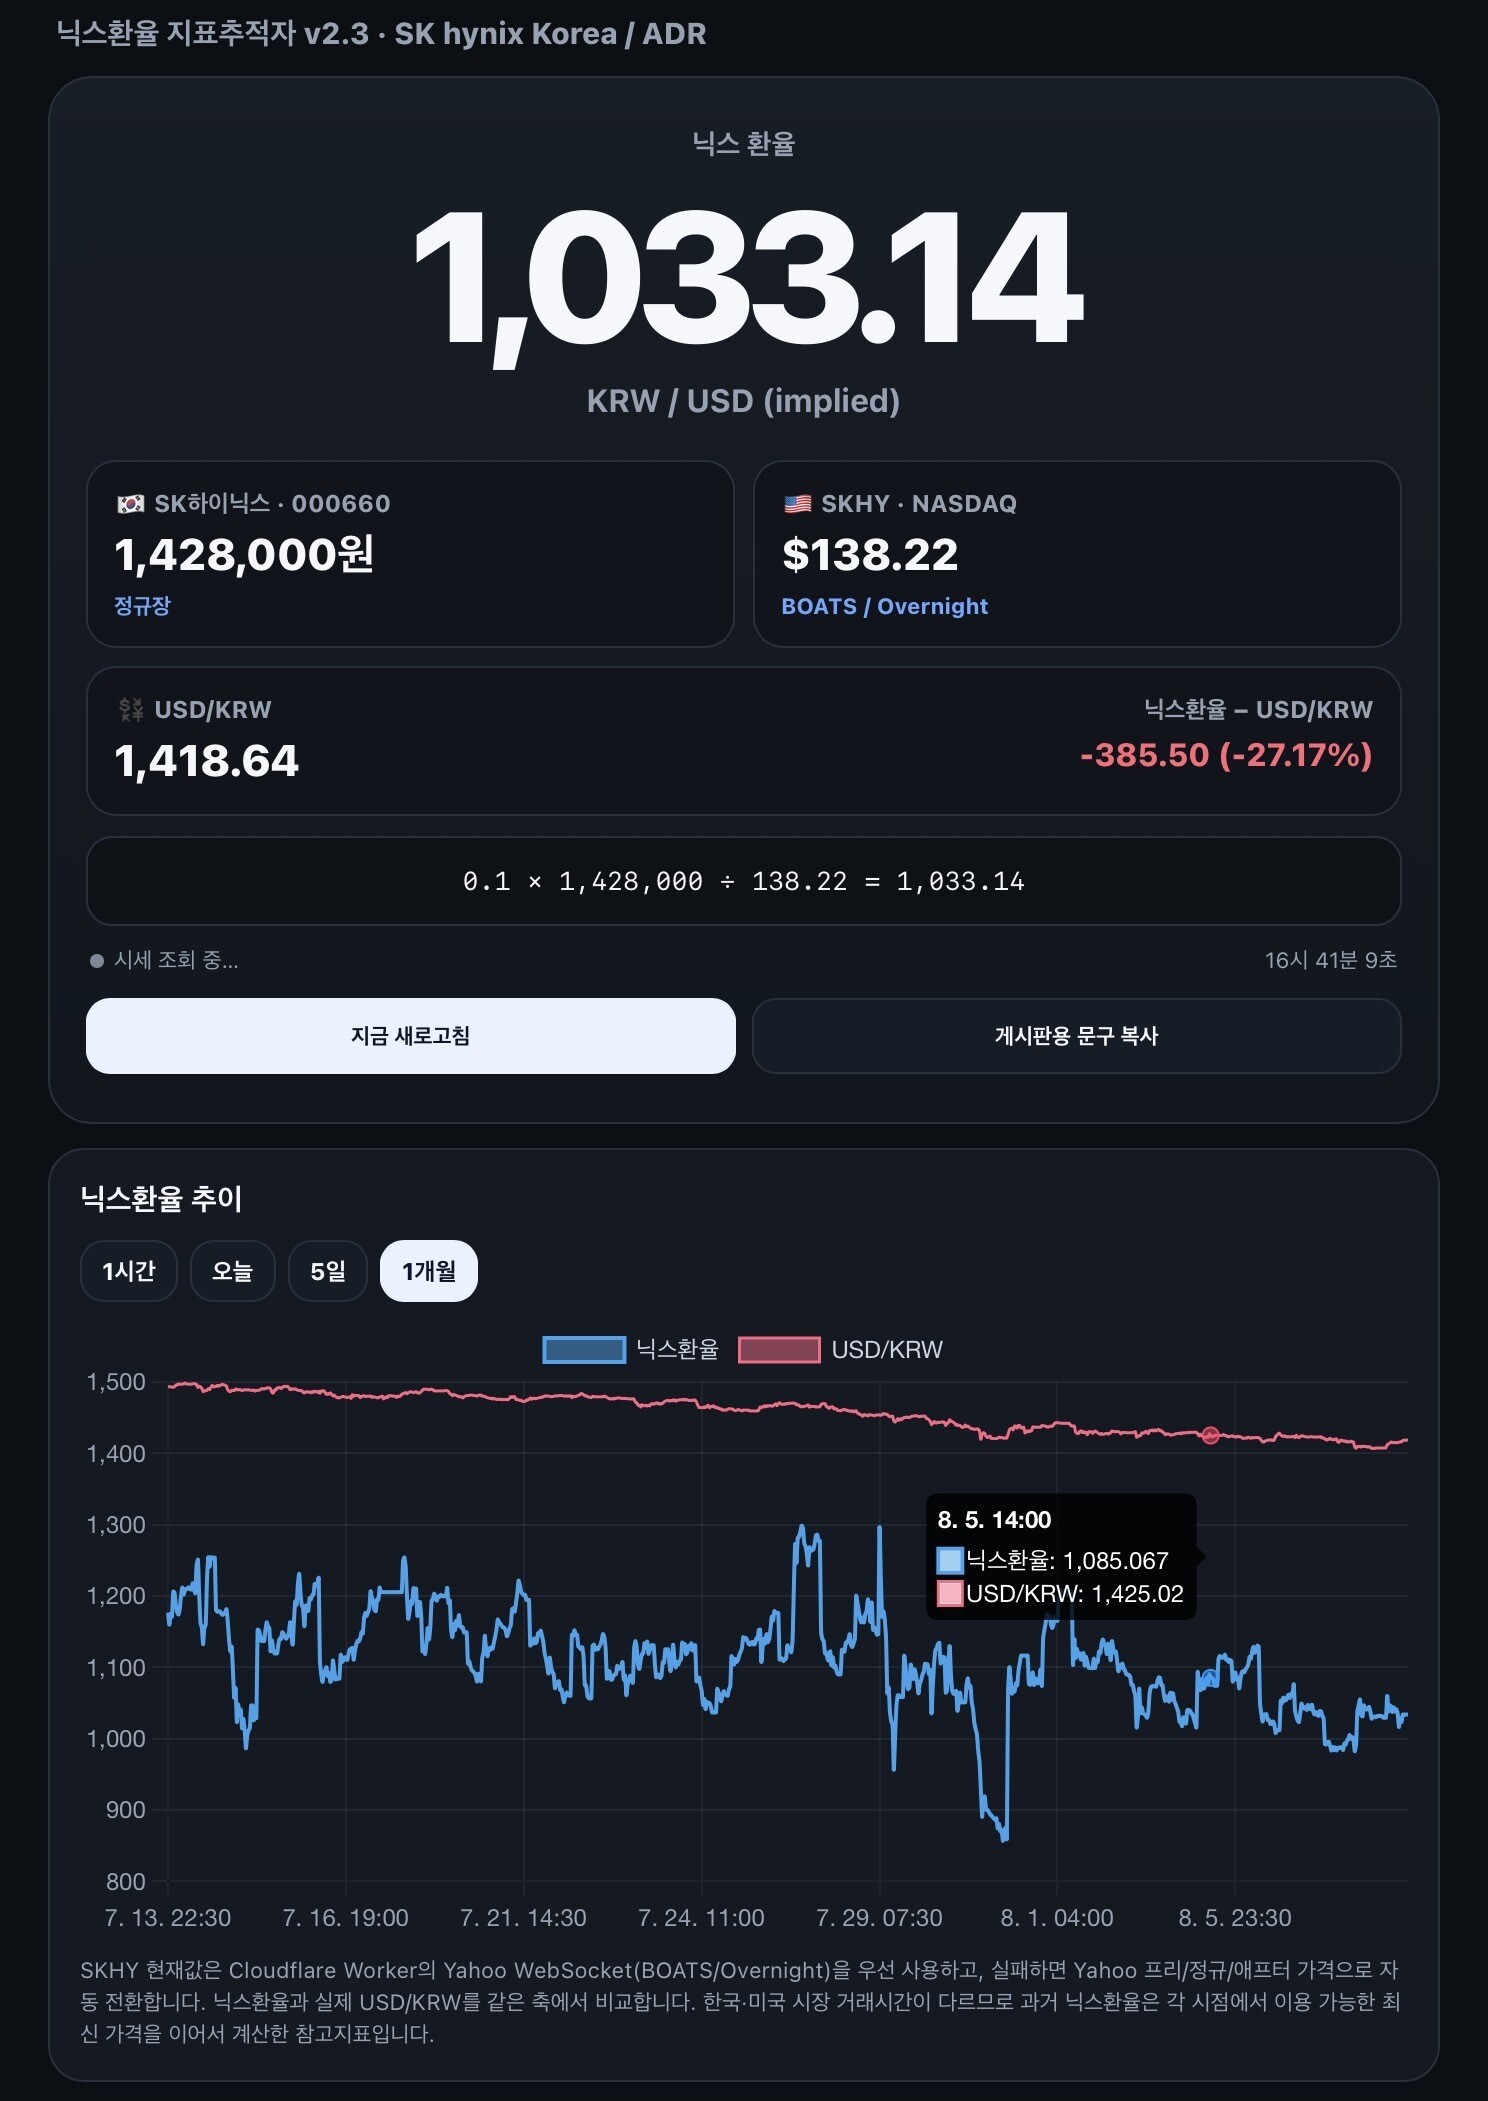Click the 7. 21. 14:30 x-axis label

(523, 1918)
